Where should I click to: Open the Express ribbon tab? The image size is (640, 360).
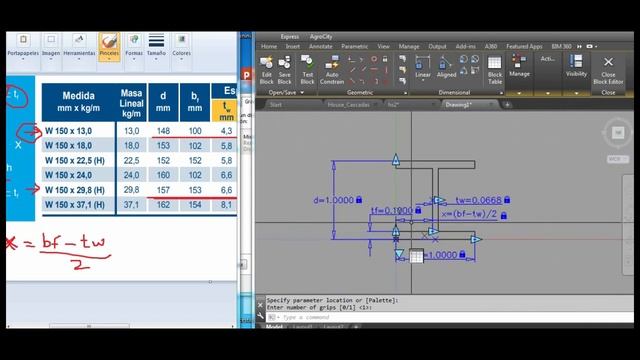[x=289, y=37]
